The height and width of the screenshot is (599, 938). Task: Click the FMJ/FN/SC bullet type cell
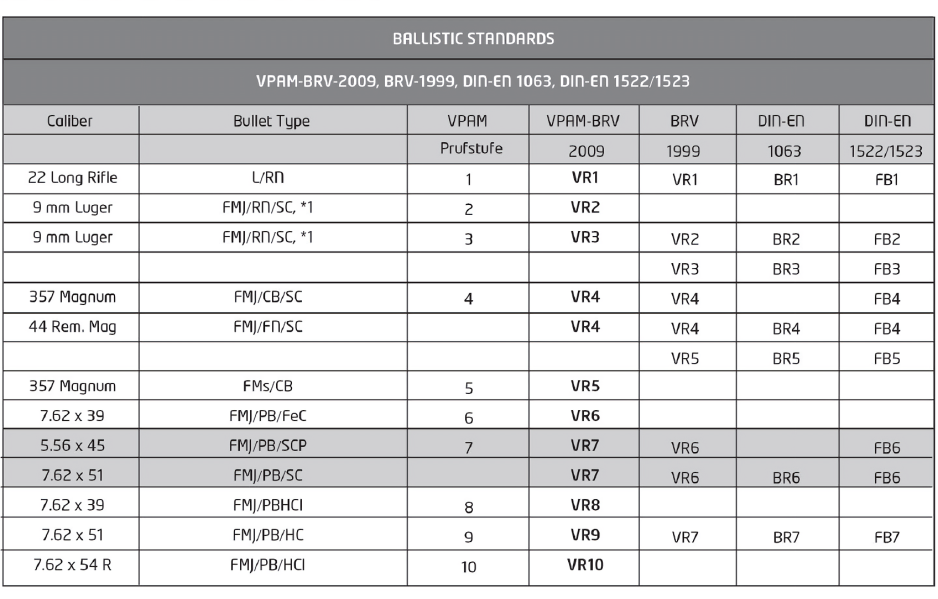(272, 328)
